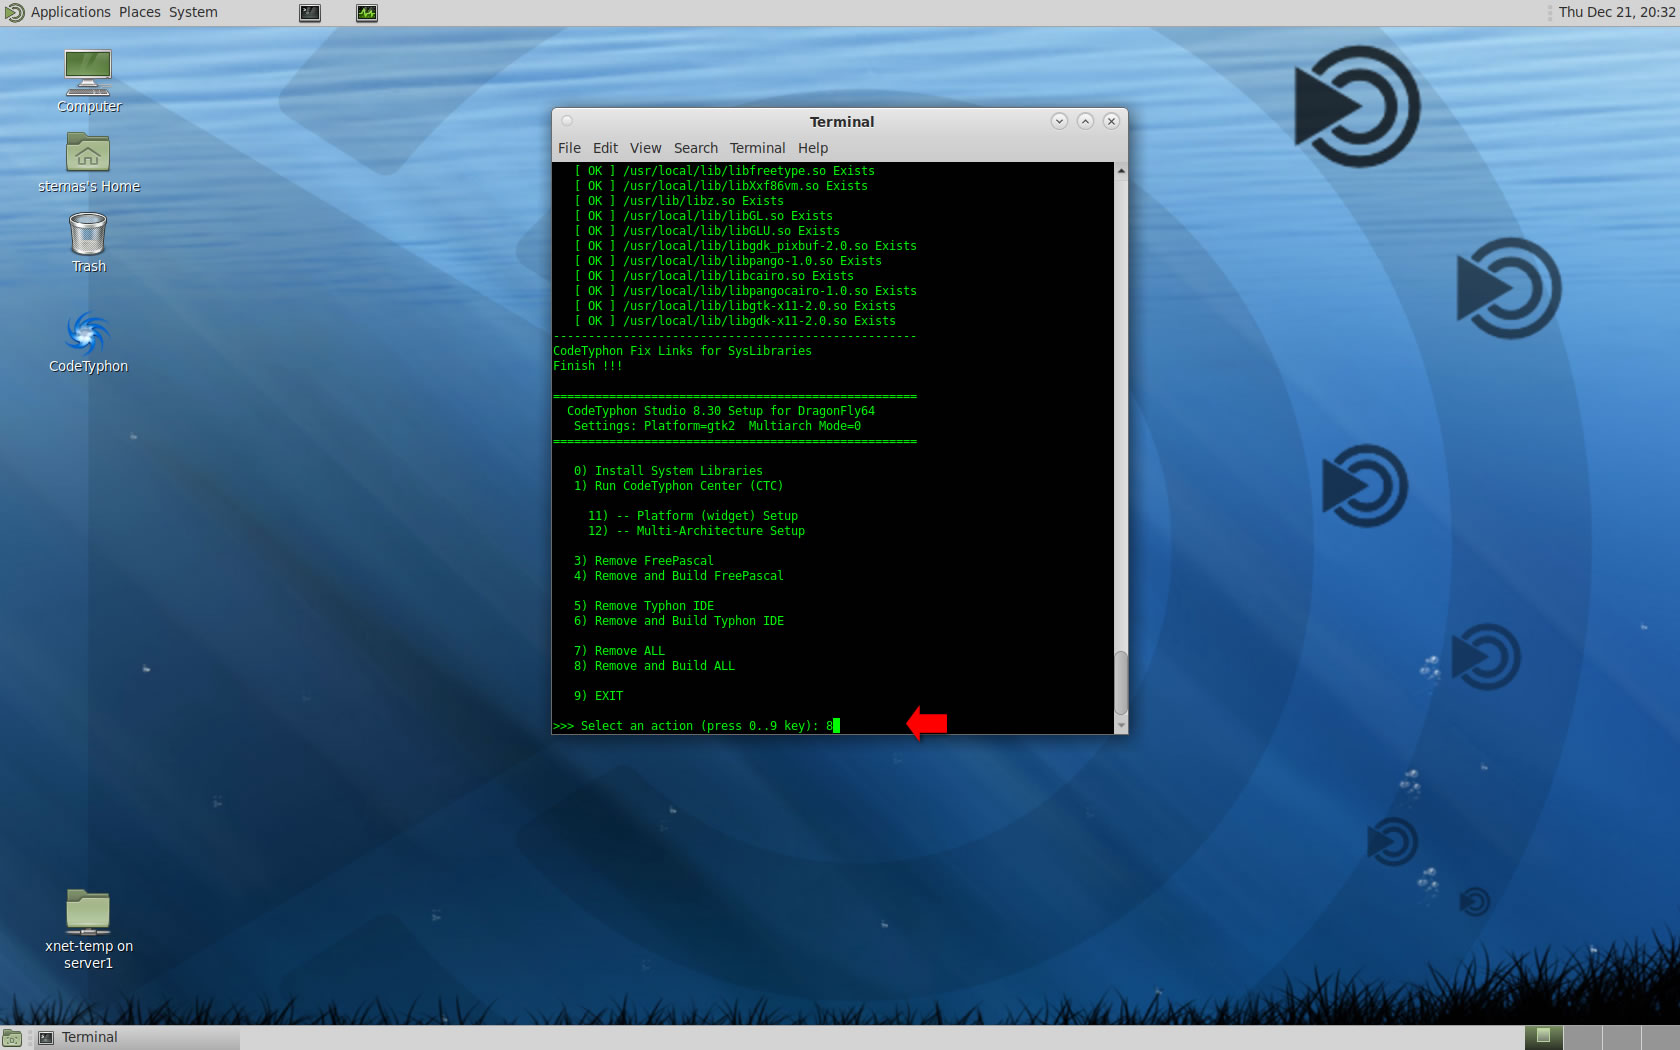Open the Places menu
The width and height of the screenshot is (1680, 1050).
[139, 12]
